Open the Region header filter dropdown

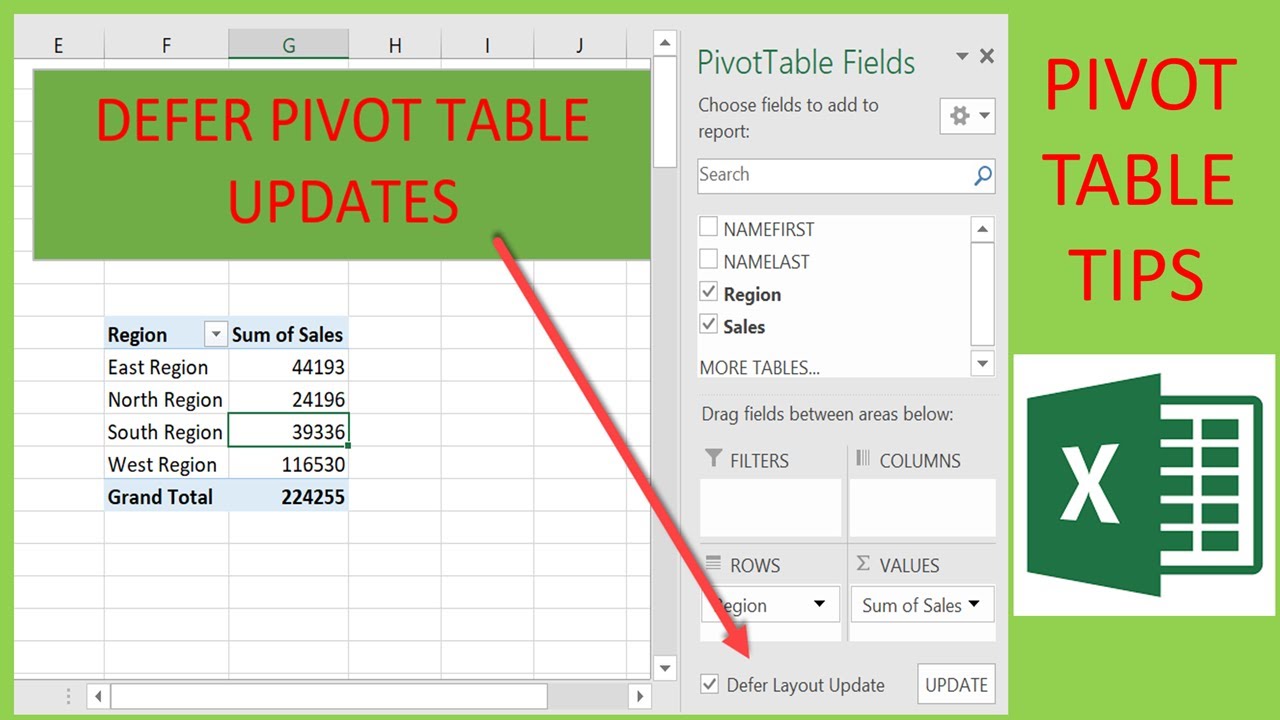[x=214, y=334]
